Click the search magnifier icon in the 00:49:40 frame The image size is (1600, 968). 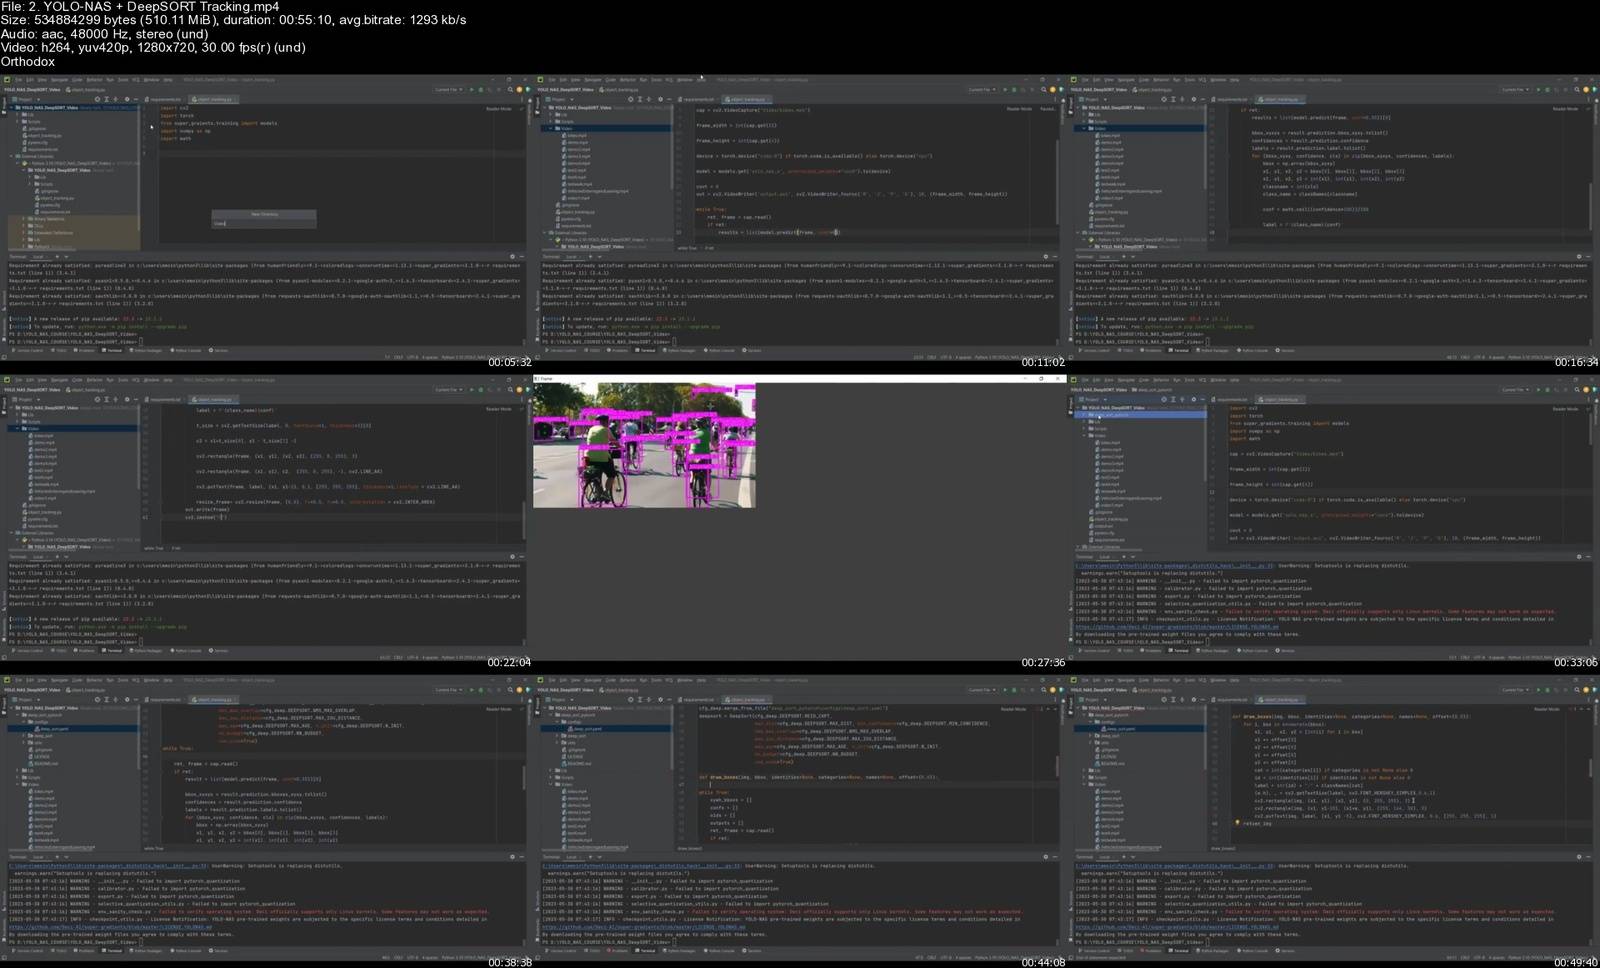point(1576,690)
